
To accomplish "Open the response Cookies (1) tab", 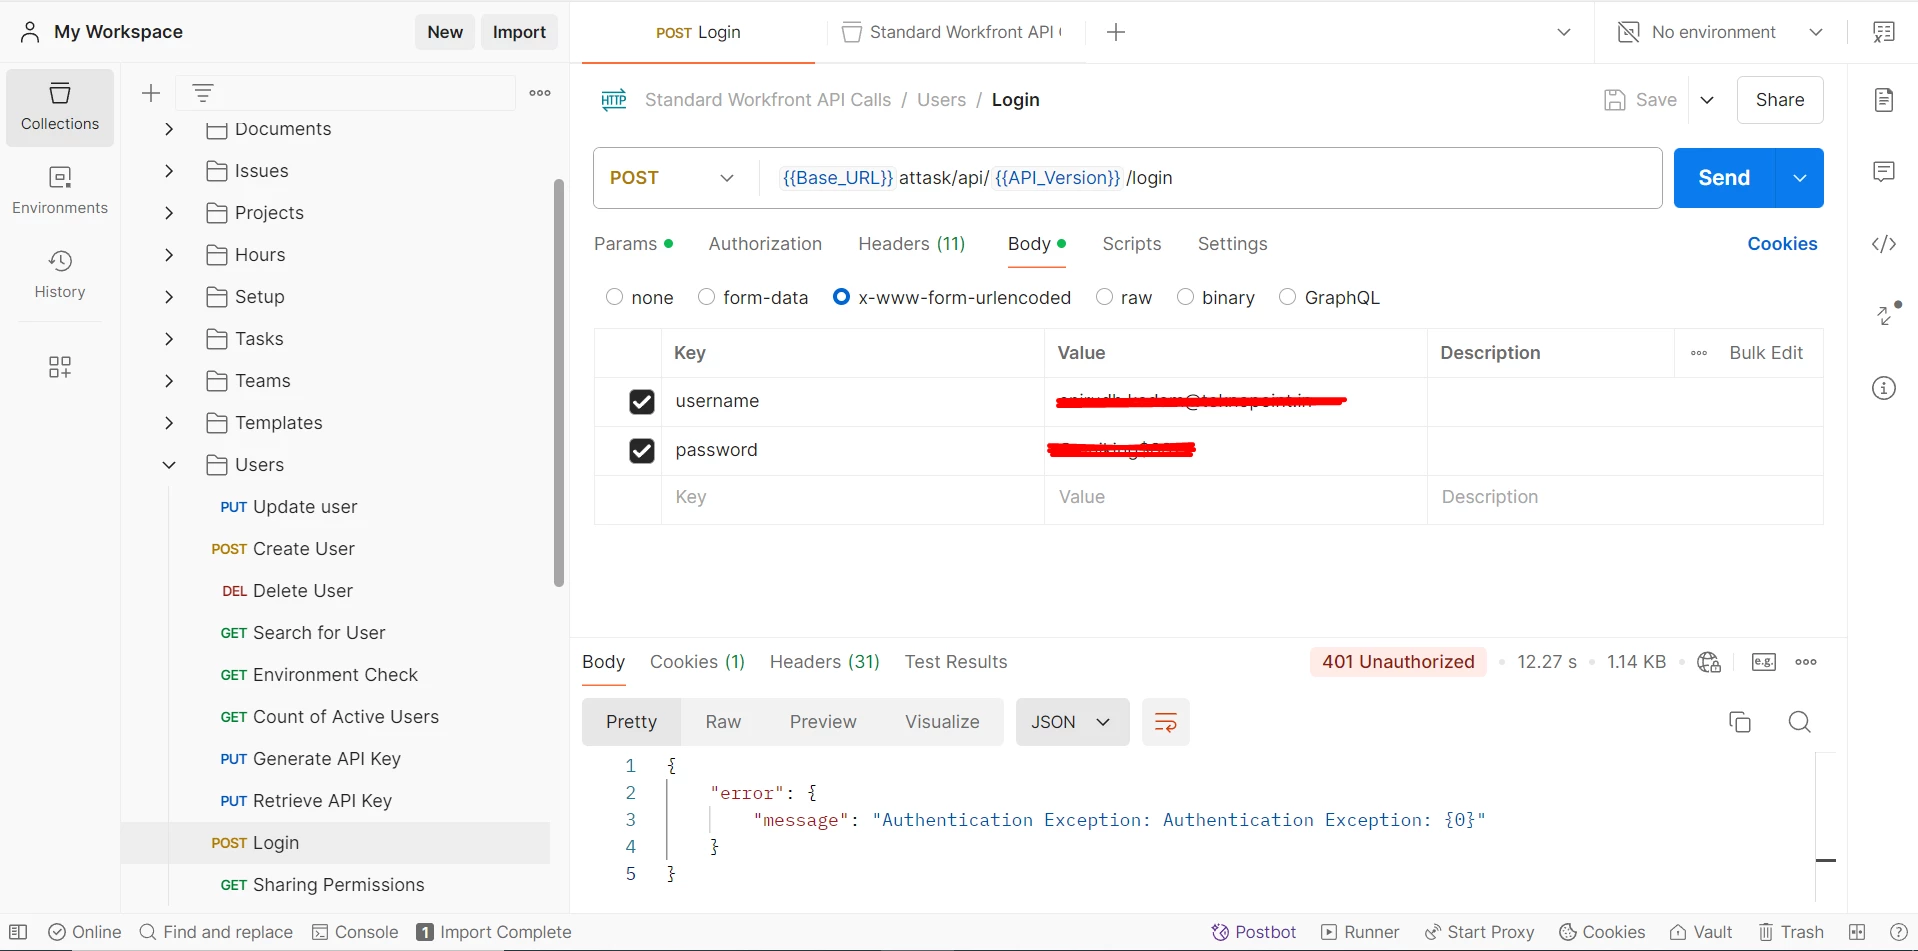I will tap(697, 662).
